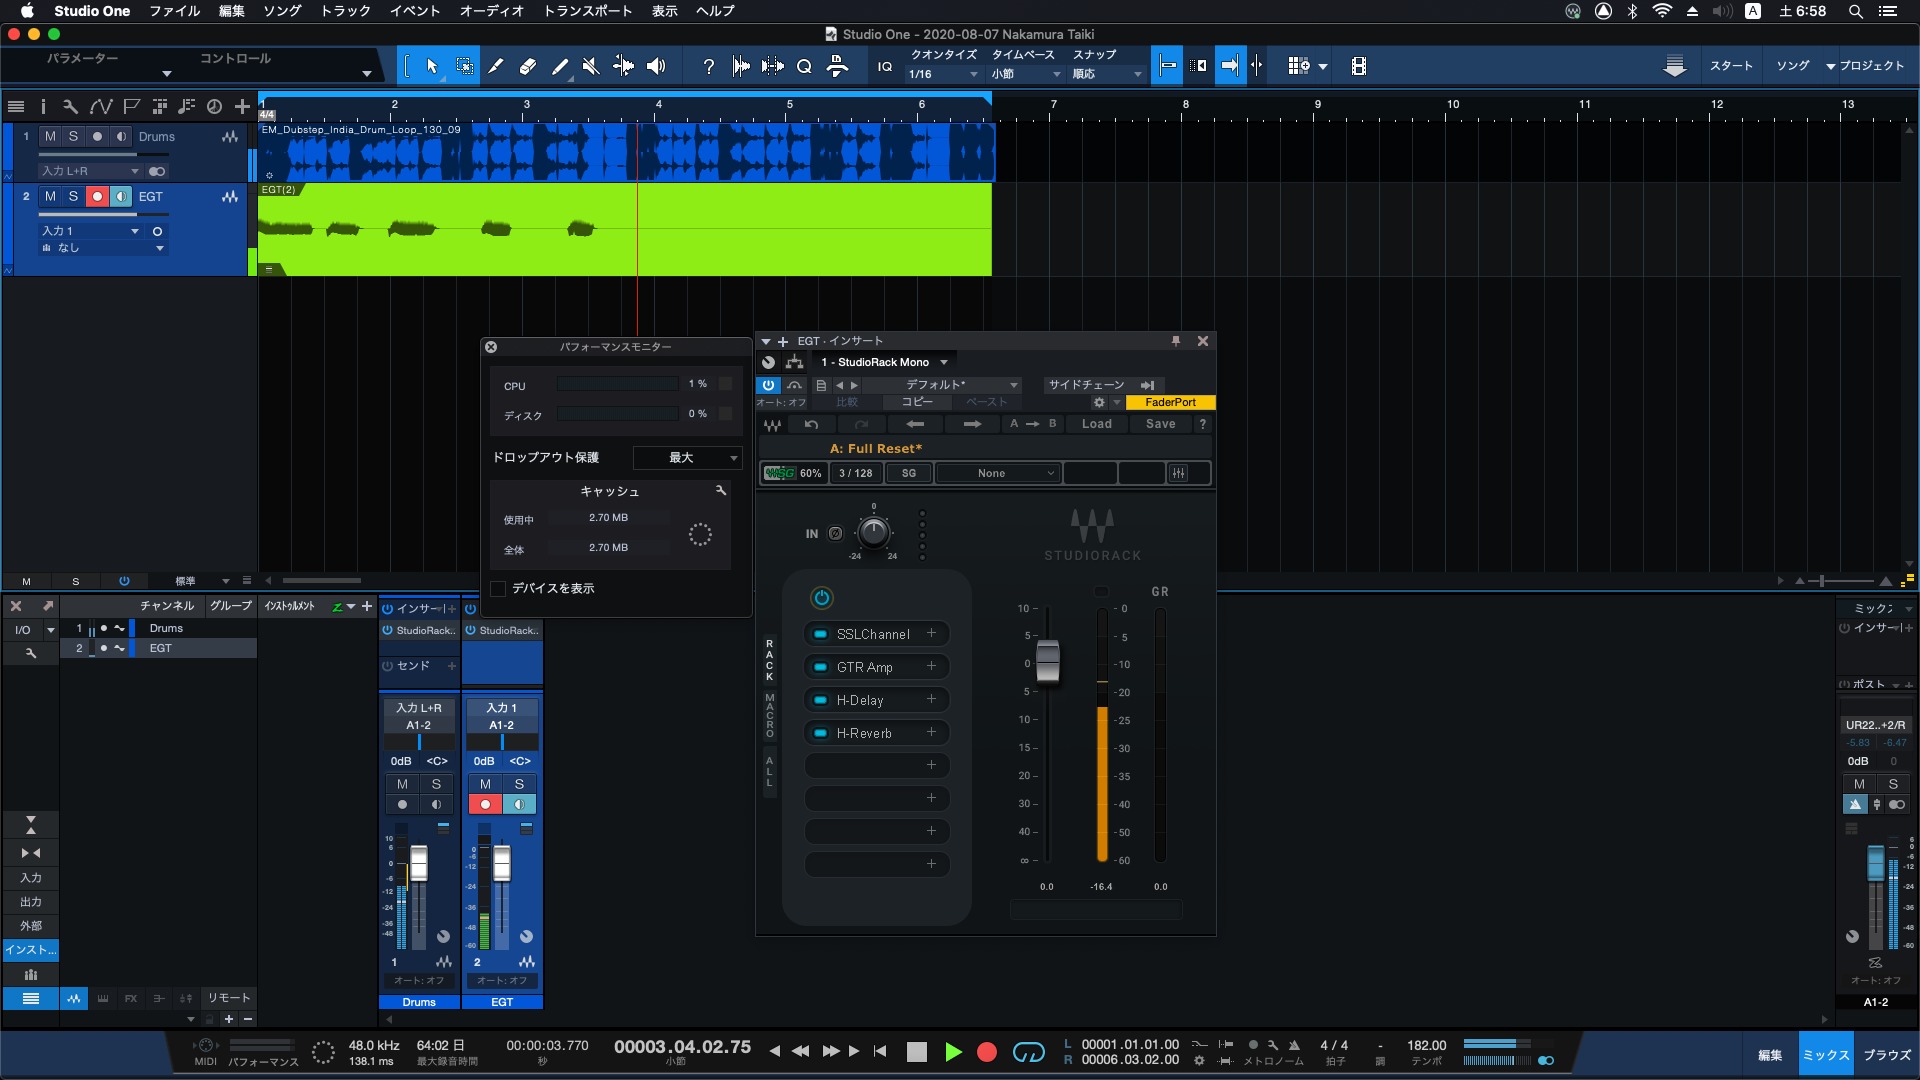This screenshot has width=1920, height=1080.
Task: Toggle SSLChannel plugin power in rack
Action: pyautogui.click(x=820, y=634)
